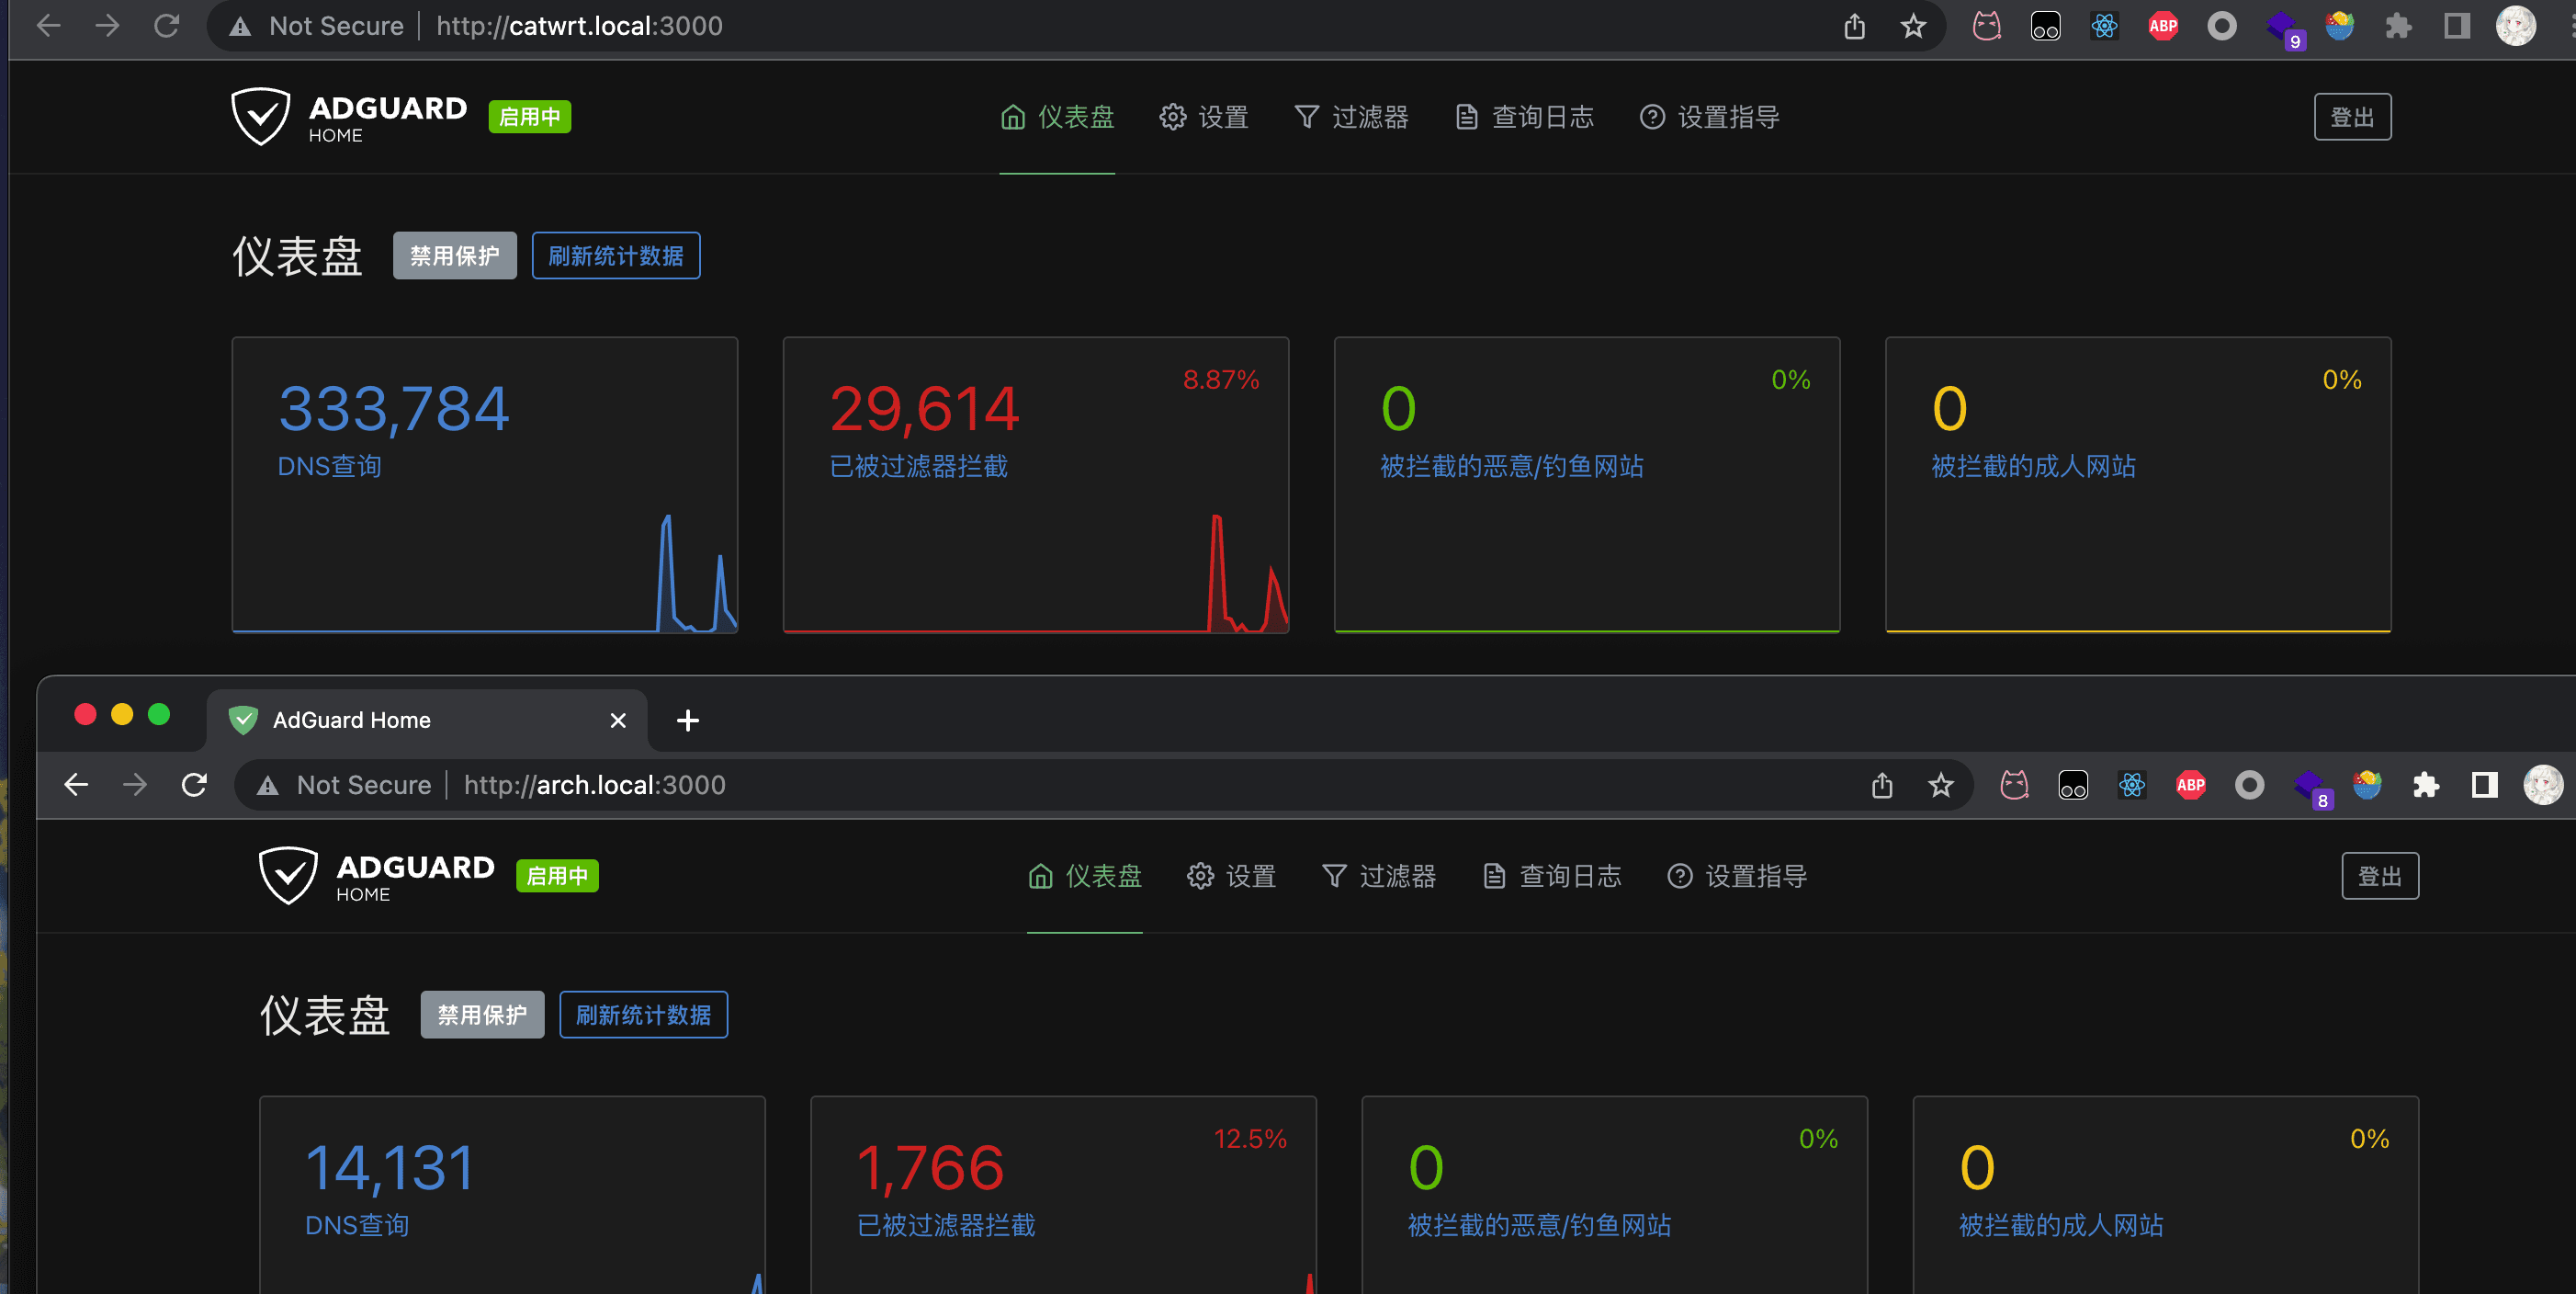
Task: Open 设置指导 in catwrt window
Action: [1709, 117]
